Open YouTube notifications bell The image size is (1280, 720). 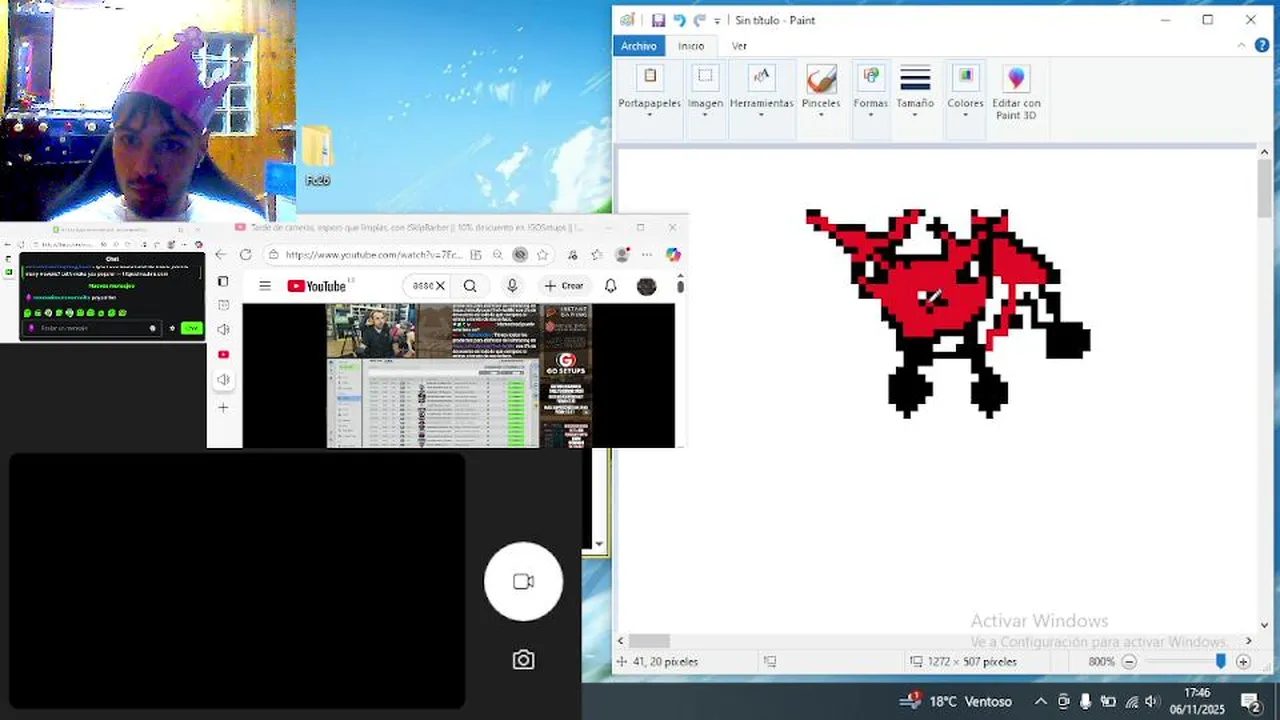click(610, 286)
